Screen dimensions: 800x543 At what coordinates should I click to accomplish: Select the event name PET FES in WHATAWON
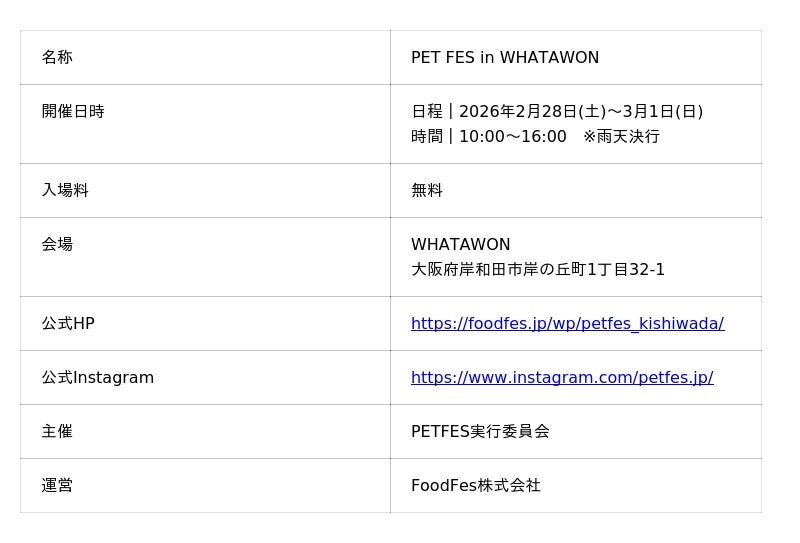505,58
